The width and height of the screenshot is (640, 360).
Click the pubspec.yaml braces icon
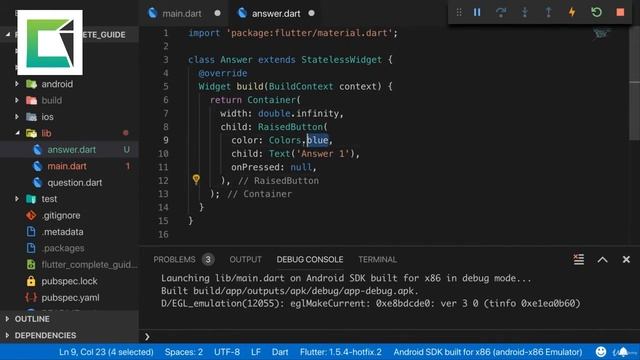coord(31,297)
